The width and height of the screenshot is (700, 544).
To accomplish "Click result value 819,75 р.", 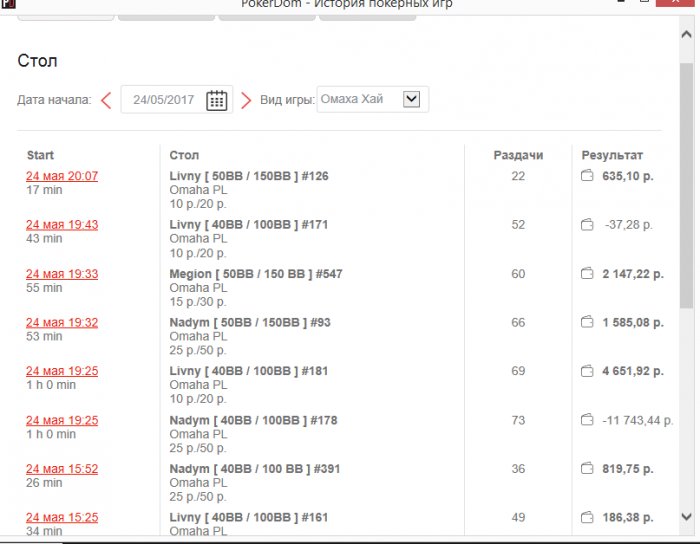I will [628, 469].
